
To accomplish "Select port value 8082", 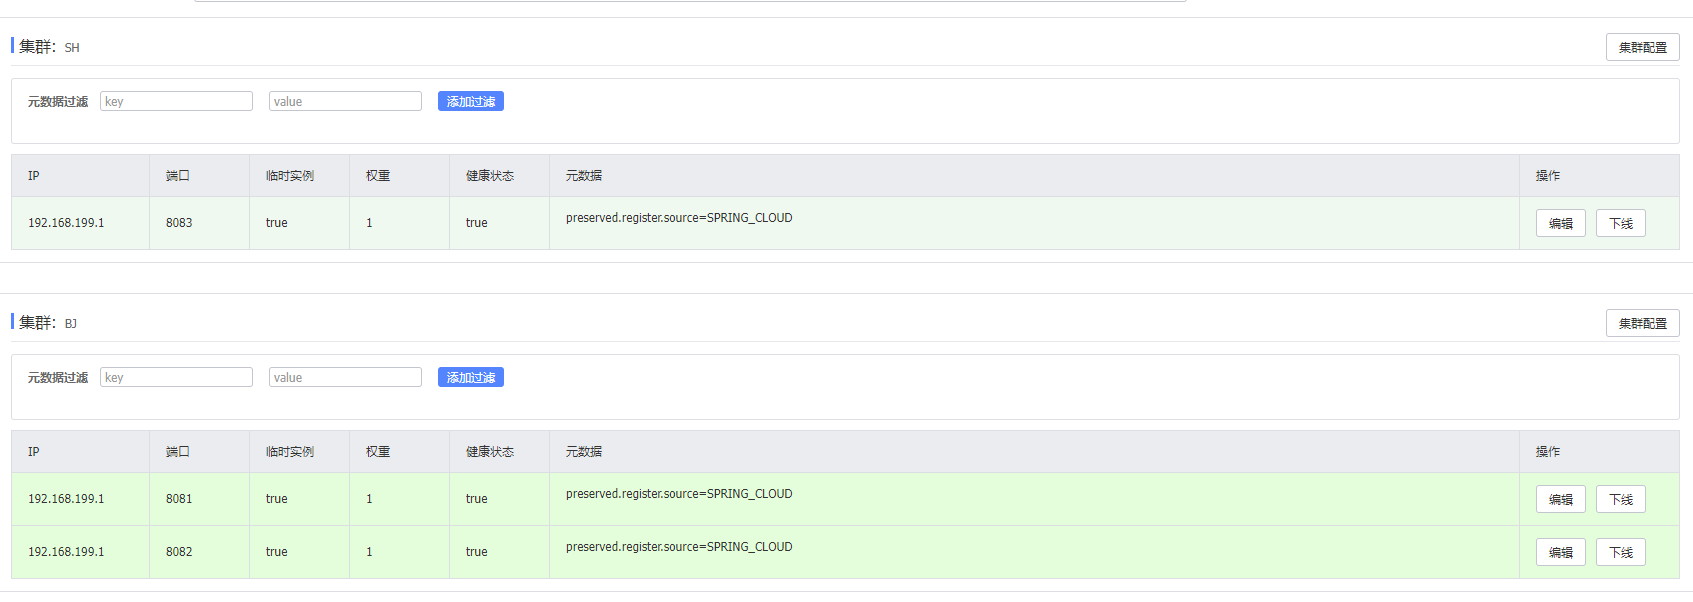I will point(179,552).
